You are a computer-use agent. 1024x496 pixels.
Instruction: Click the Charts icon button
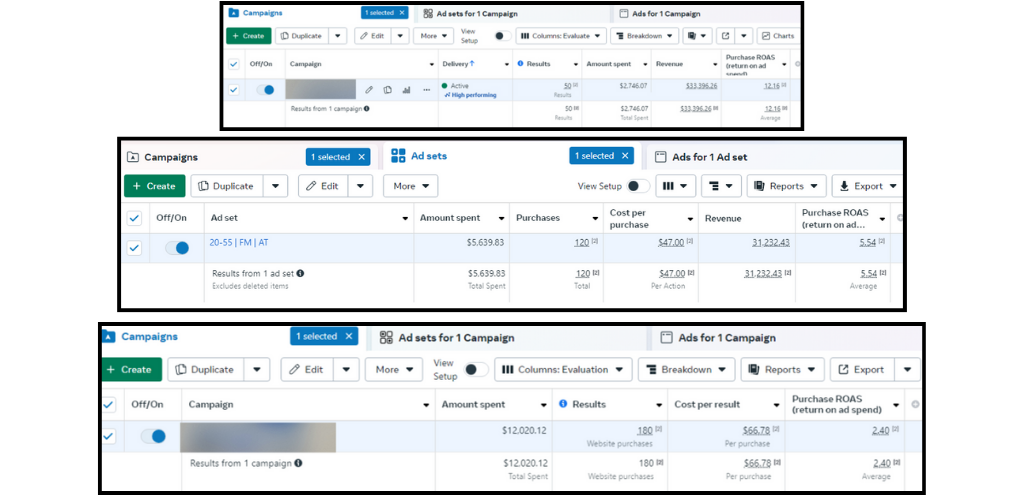[777, 36]
